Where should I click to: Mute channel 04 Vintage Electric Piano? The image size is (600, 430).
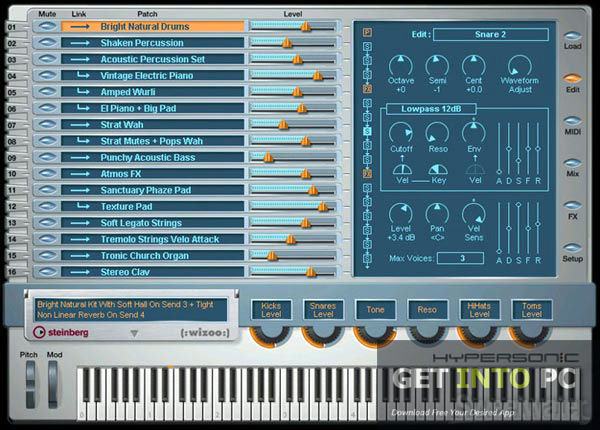pyautogui.click(x=47, y=75)
